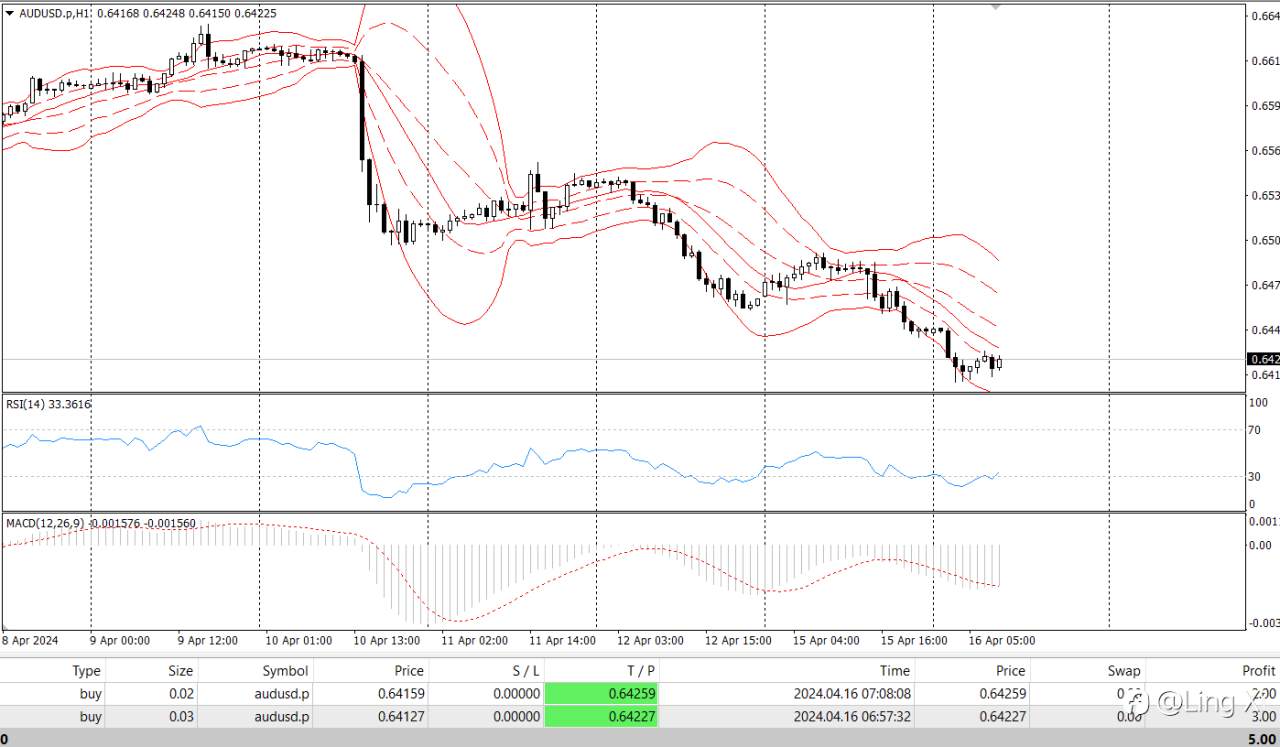This screenshot has height=747, width=1280.
Task: Click the gray chart shift triangle marker
Action: coord(995,7)
